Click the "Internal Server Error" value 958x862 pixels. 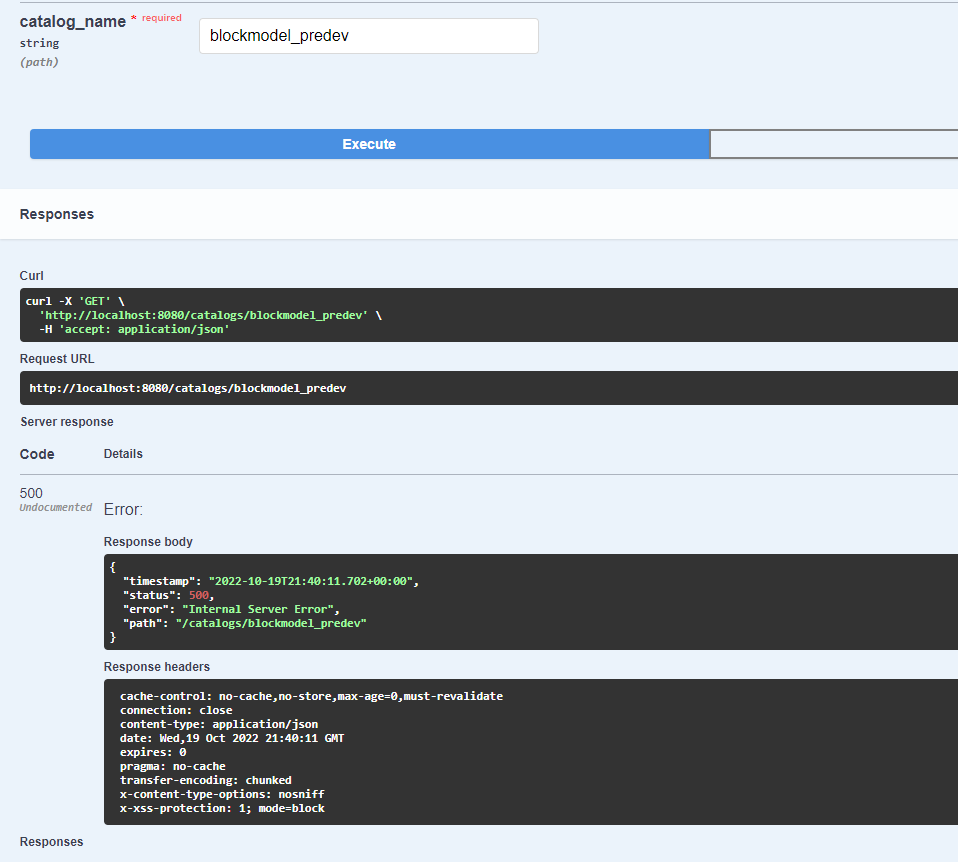point(260,609)
